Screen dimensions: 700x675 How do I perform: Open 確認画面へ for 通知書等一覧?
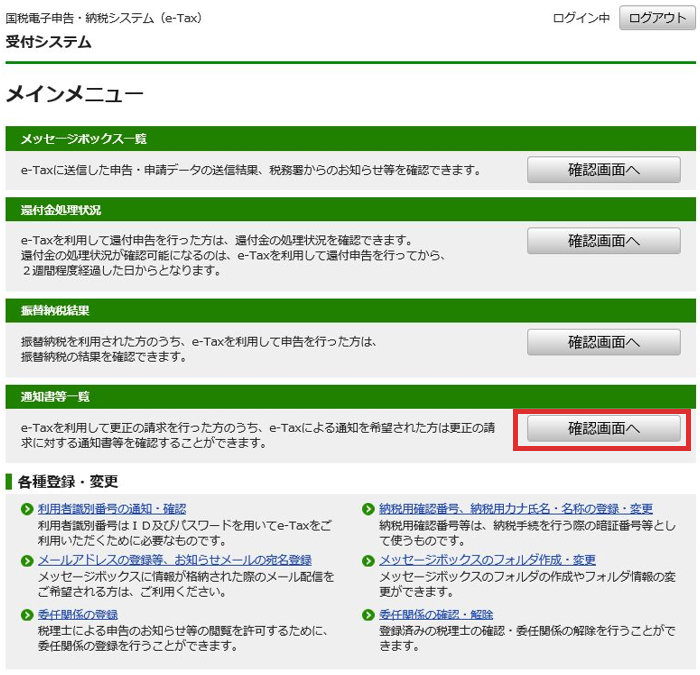[604, 428]
